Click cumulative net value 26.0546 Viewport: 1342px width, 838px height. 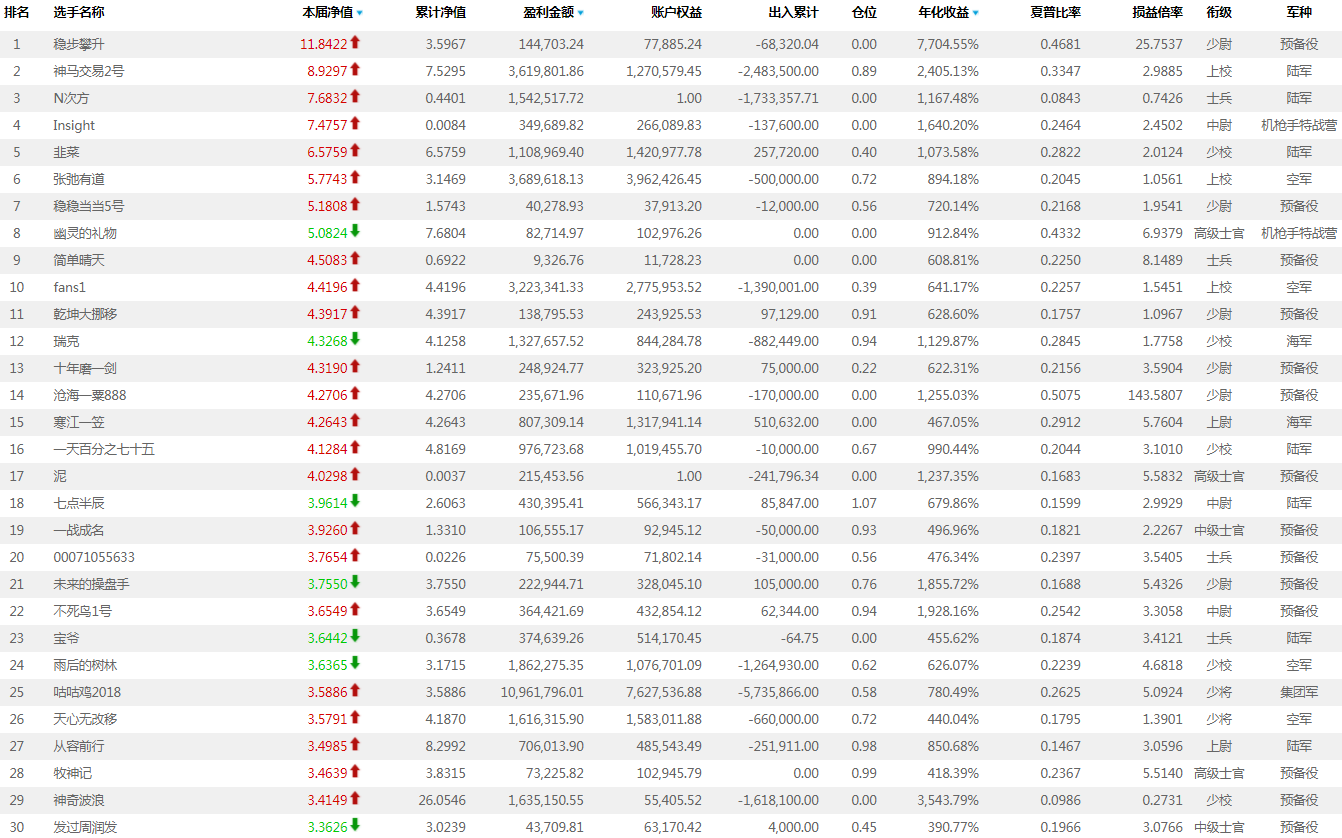pos(442,800)
